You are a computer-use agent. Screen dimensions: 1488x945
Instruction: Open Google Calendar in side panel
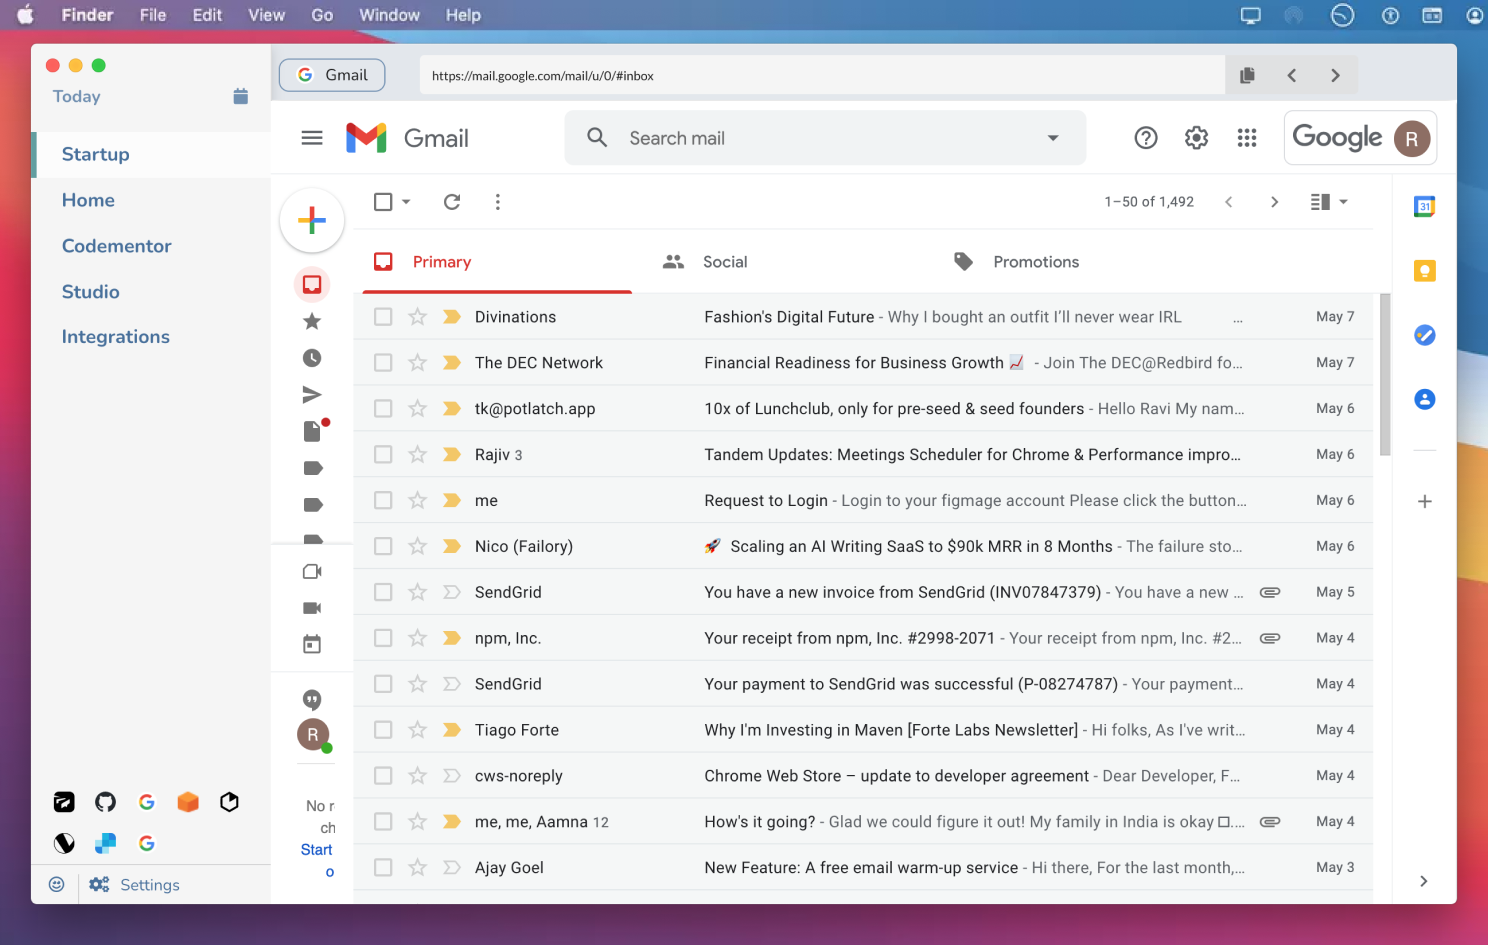pos(1424,207)
